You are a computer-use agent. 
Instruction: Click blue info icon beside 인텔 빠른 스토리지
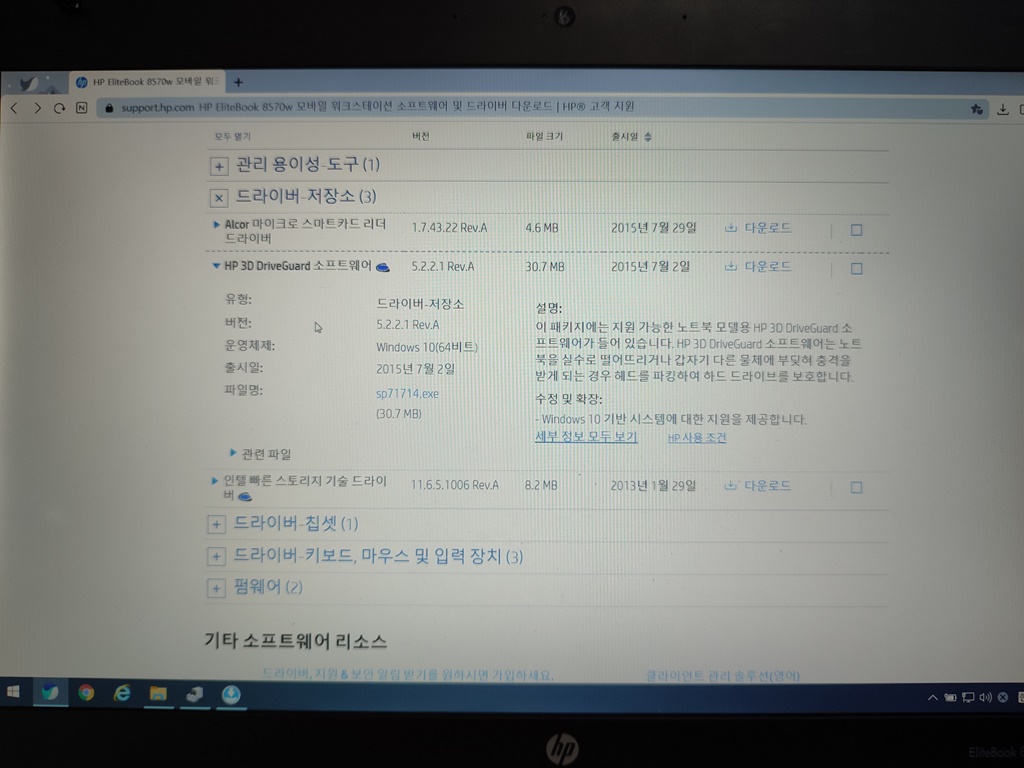245,496
